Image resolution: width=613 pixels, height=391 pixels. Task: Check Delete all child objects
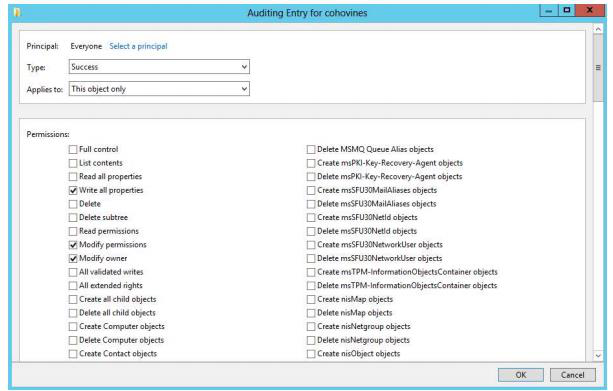(73, 313)
